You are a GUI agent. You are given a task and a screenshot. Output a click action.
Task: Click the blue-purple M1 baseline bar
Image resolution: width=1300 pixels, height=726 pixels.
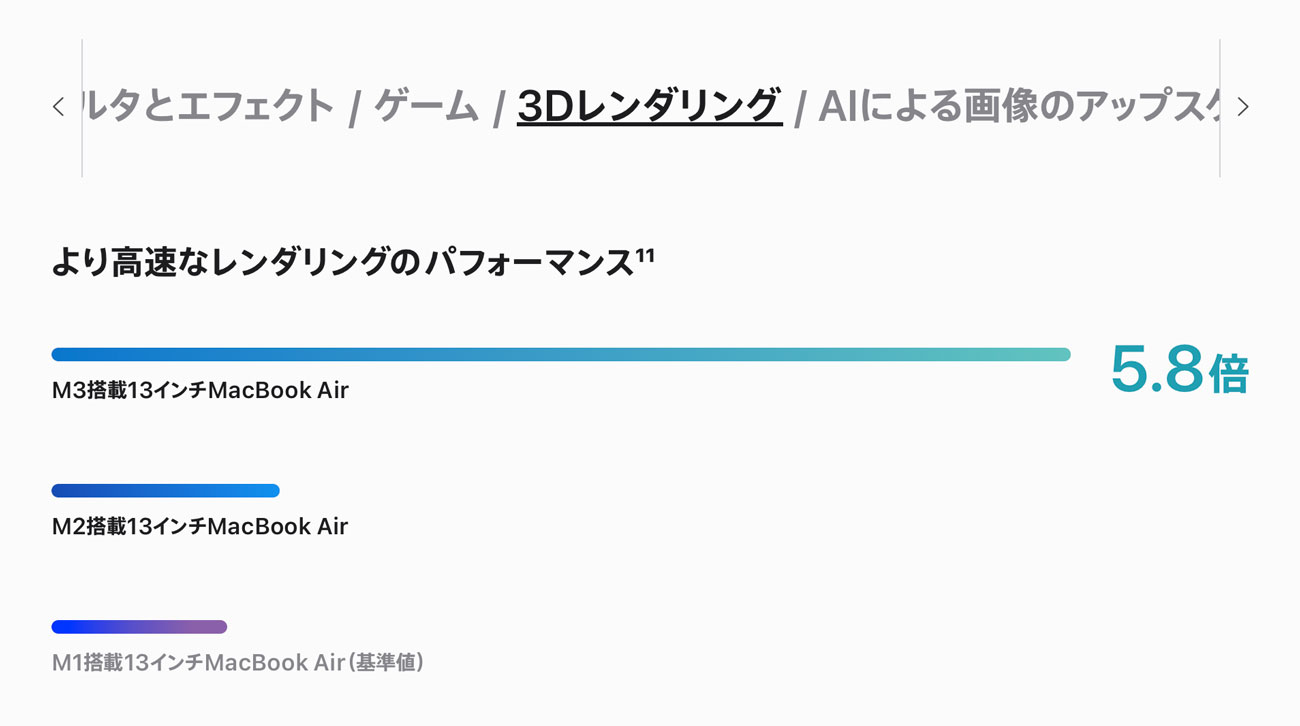click(139, 627)
